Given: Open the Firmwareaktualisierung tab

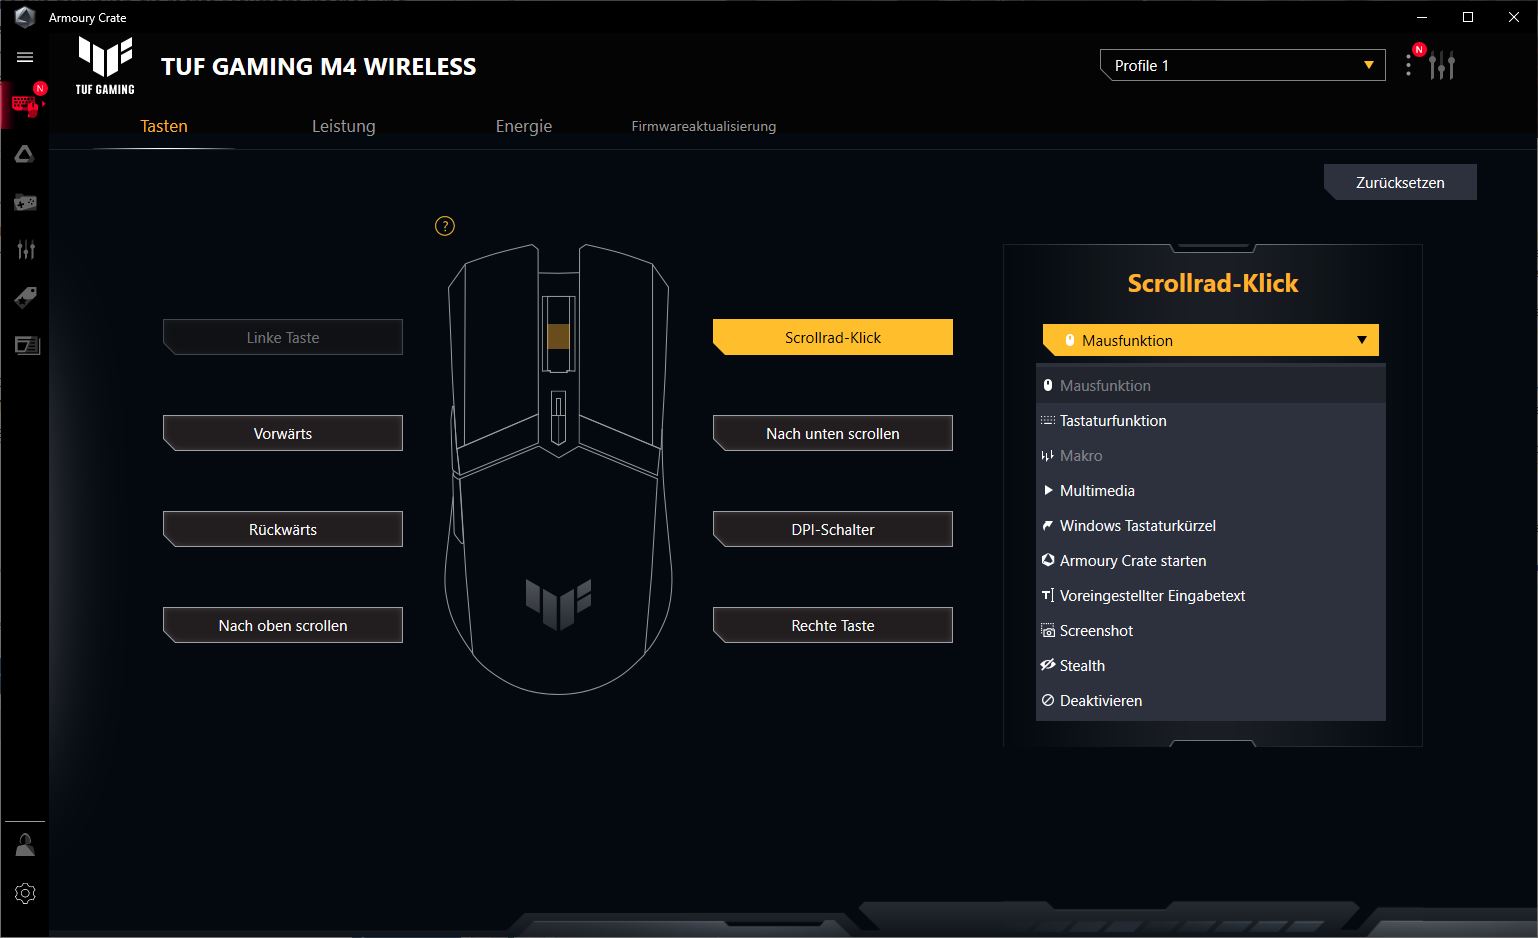Looking at the screenshot, I should (x=703, y=126).
